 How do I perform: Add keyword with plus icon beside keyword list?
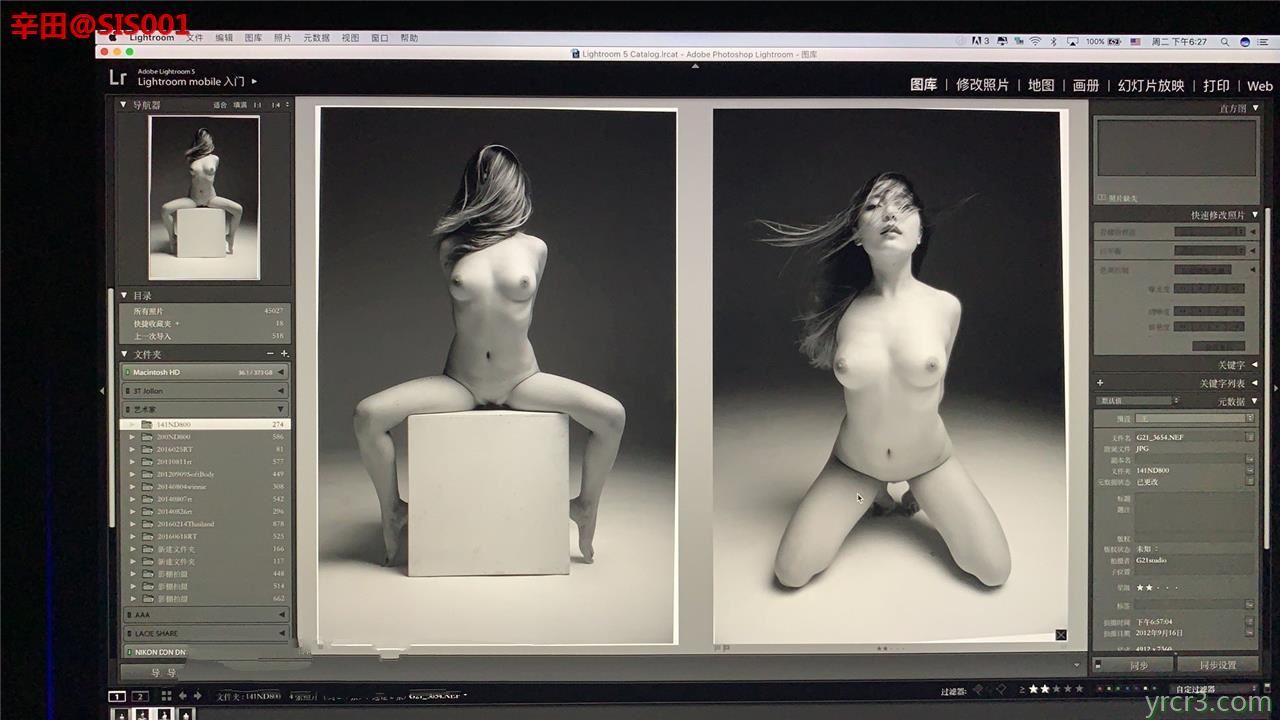[x=1100, y=383]
